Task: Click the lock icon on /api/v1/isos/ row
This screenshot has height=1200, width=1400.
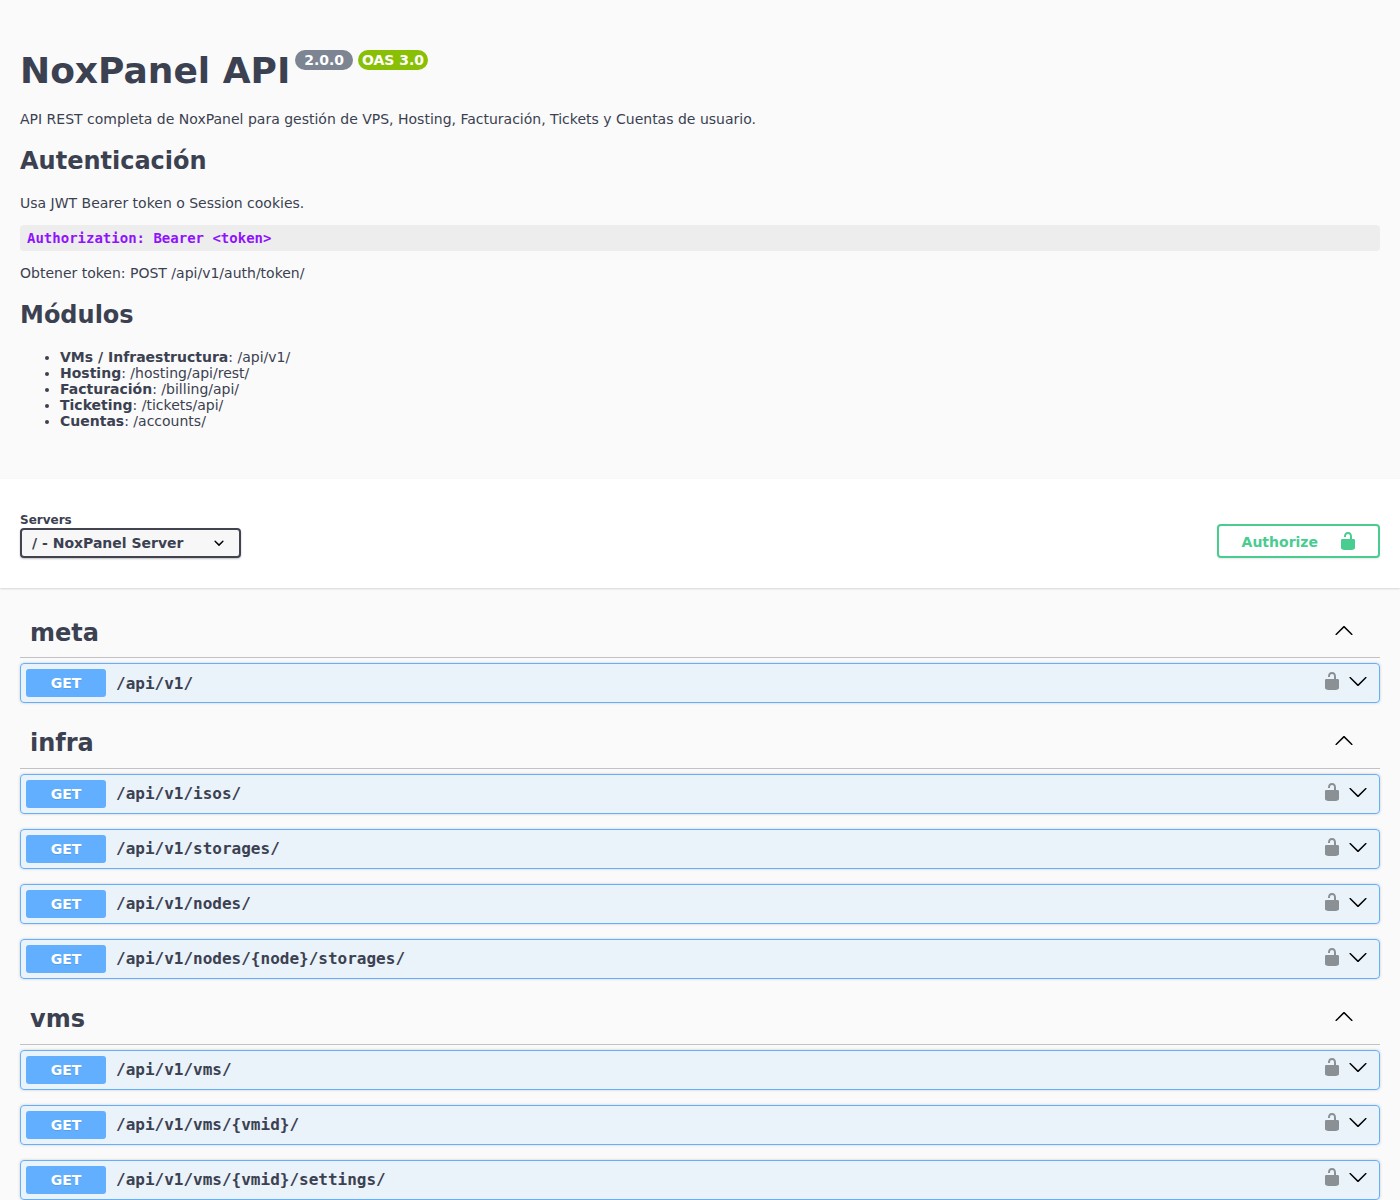Action: point(1331,793)
